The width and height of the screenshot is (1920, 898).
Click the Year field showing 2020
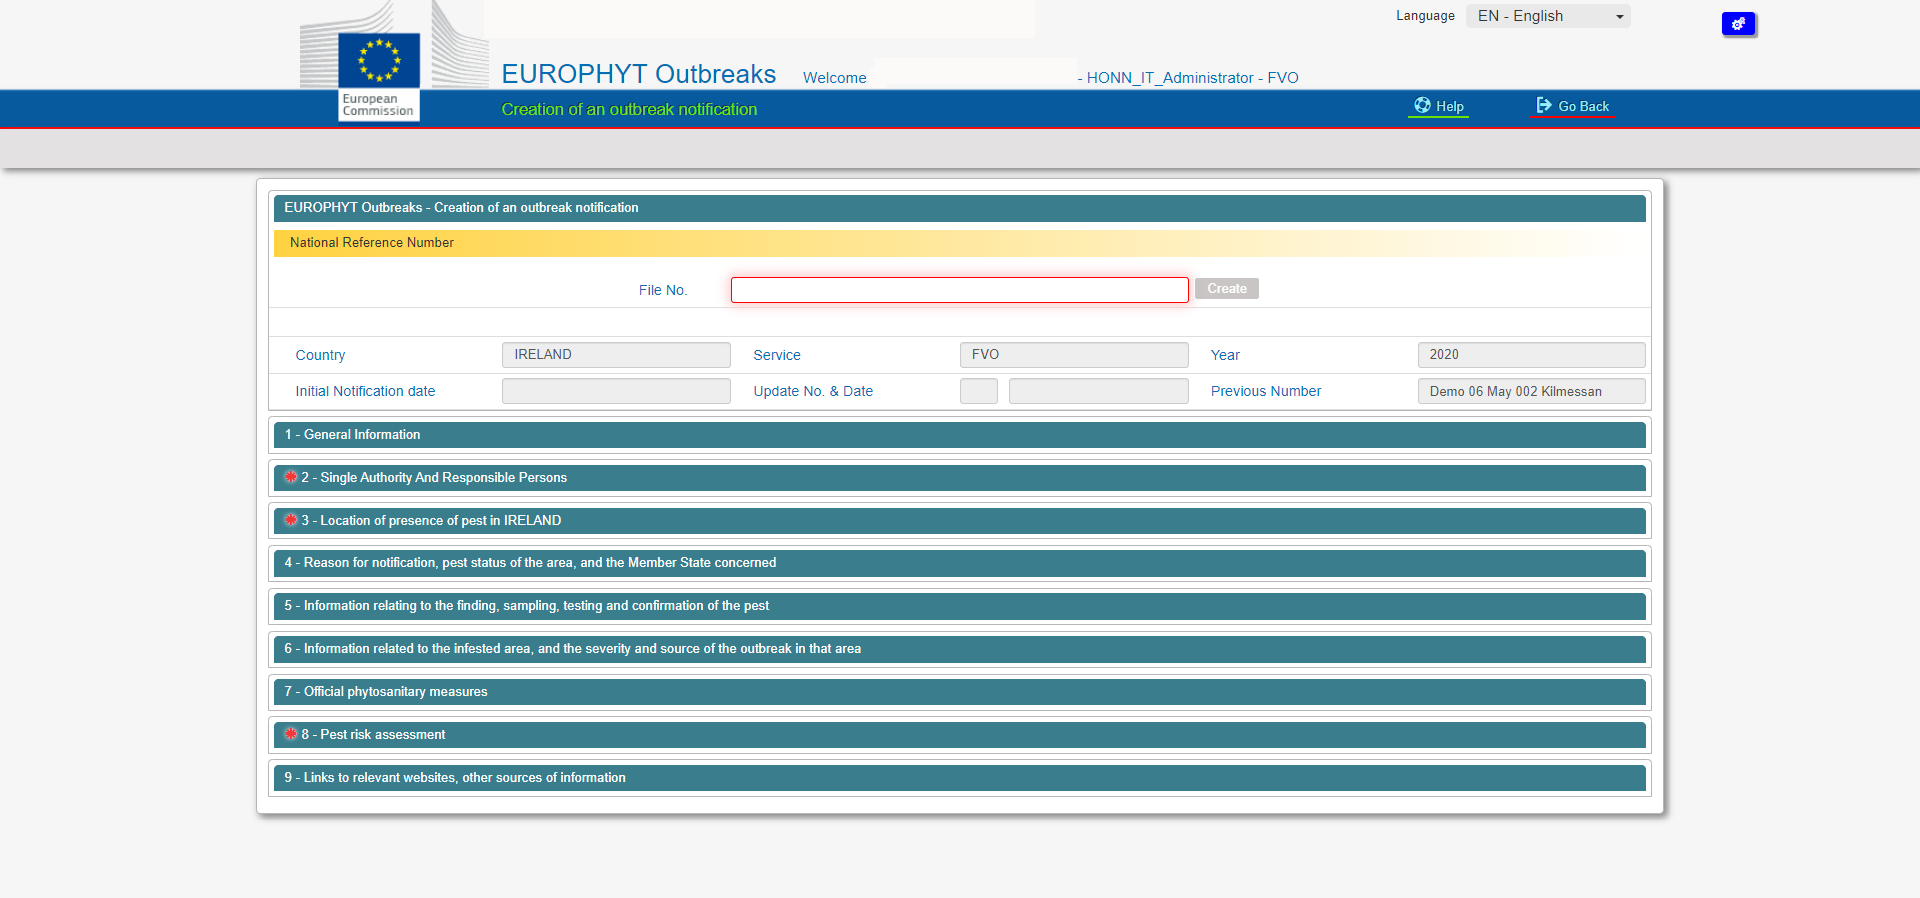[x=1531, y=355]
